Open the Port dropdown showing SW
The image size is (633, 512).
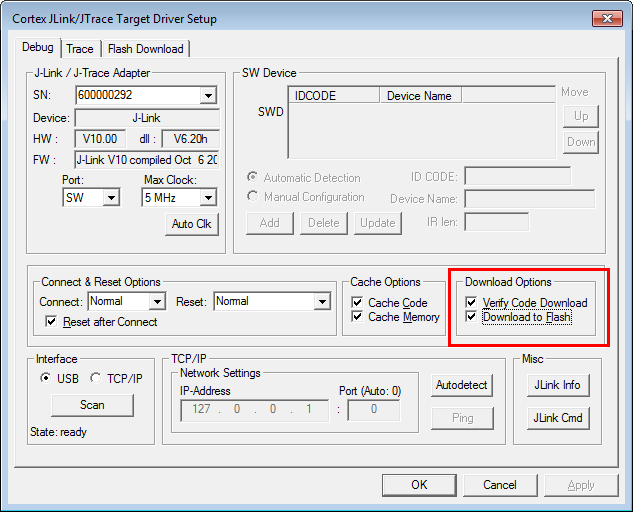tap(111, 198)
